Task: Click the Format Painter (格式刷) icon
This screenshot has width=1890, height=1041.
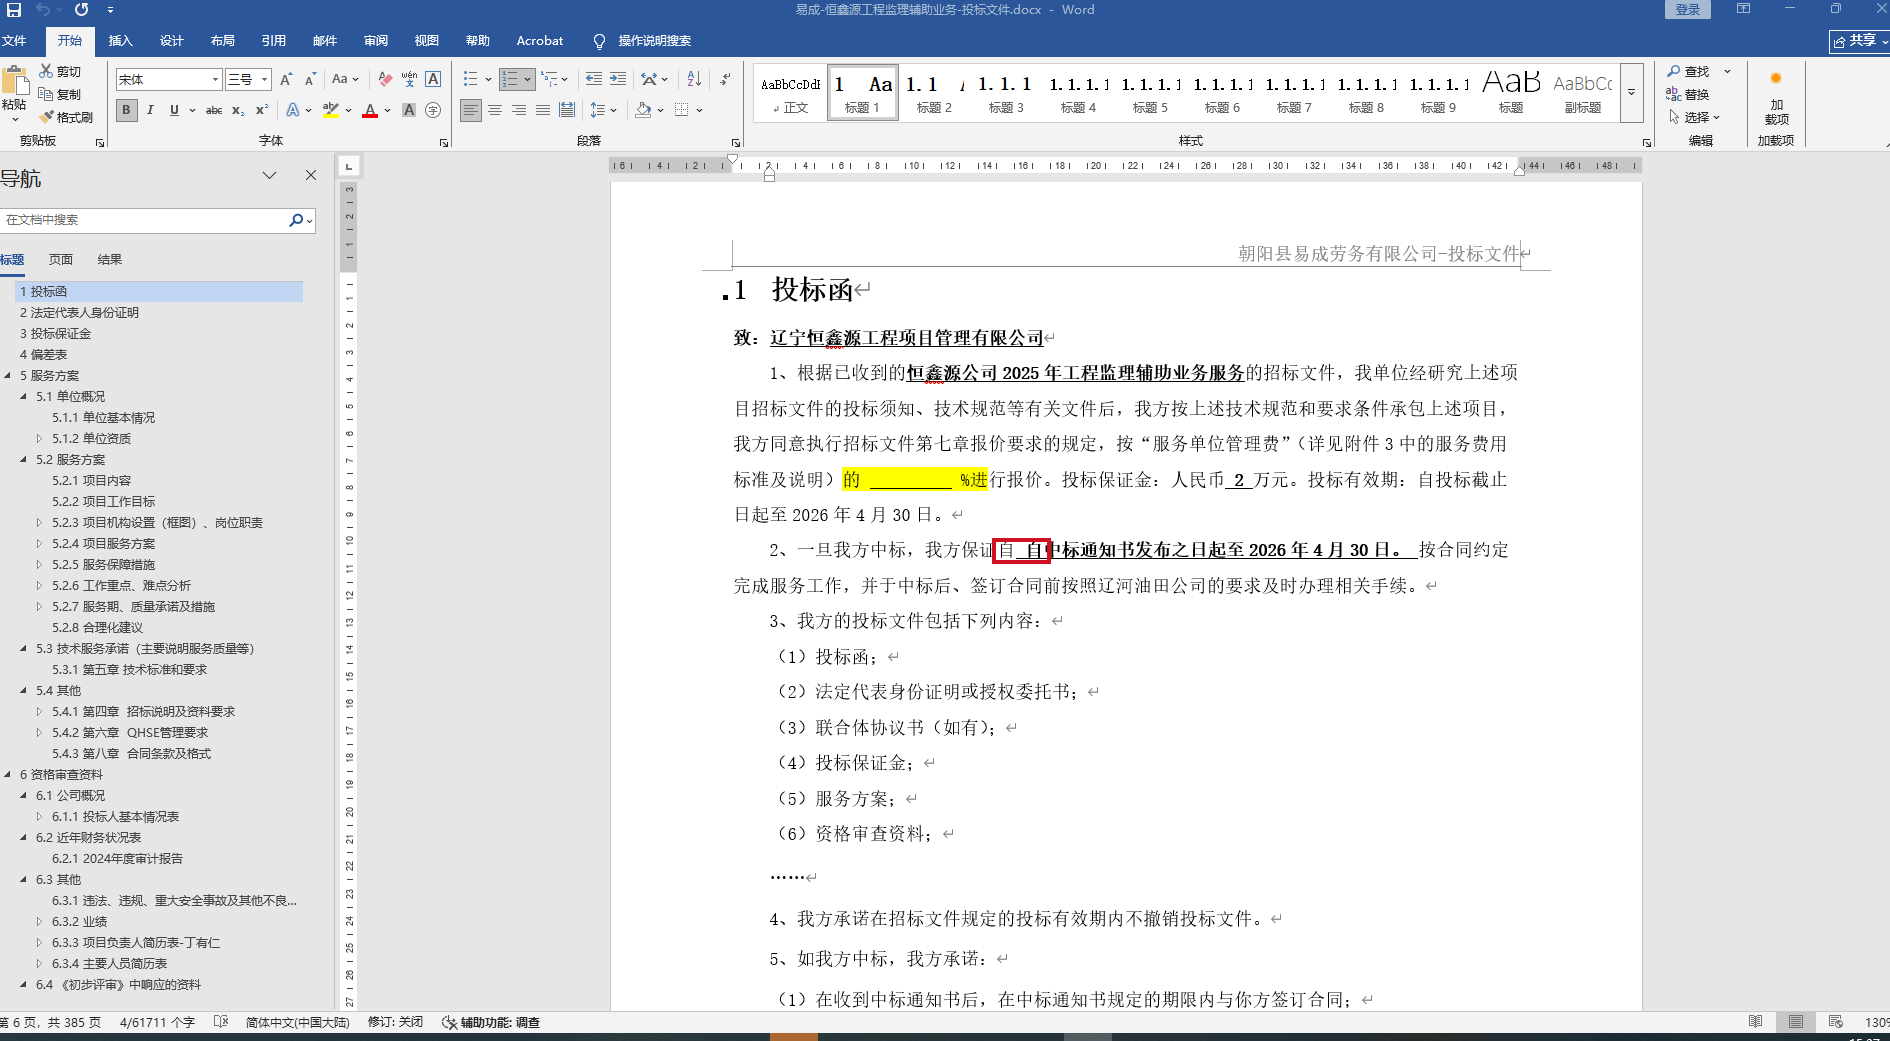Action: point(46,117)
